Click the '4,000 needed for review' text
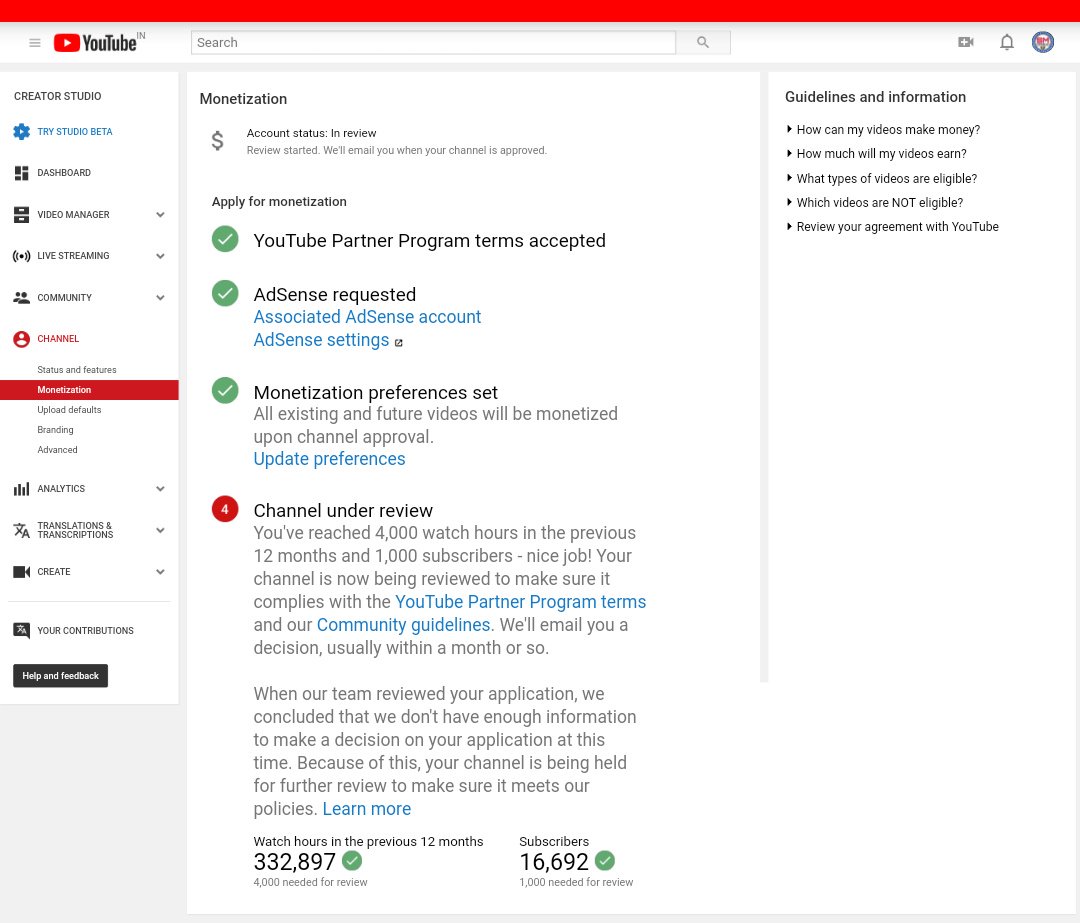The width and height of the screenshot is (1080, 923). click(310, 882)
